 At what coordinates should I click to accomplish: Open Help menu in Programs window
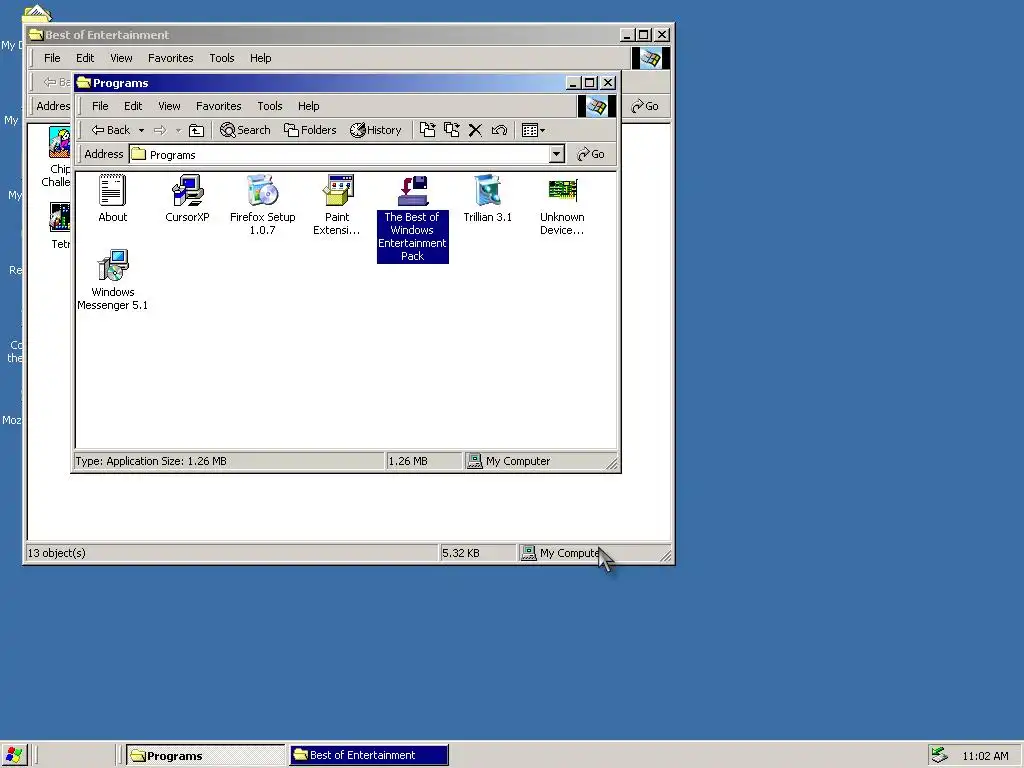click(308, 106)
